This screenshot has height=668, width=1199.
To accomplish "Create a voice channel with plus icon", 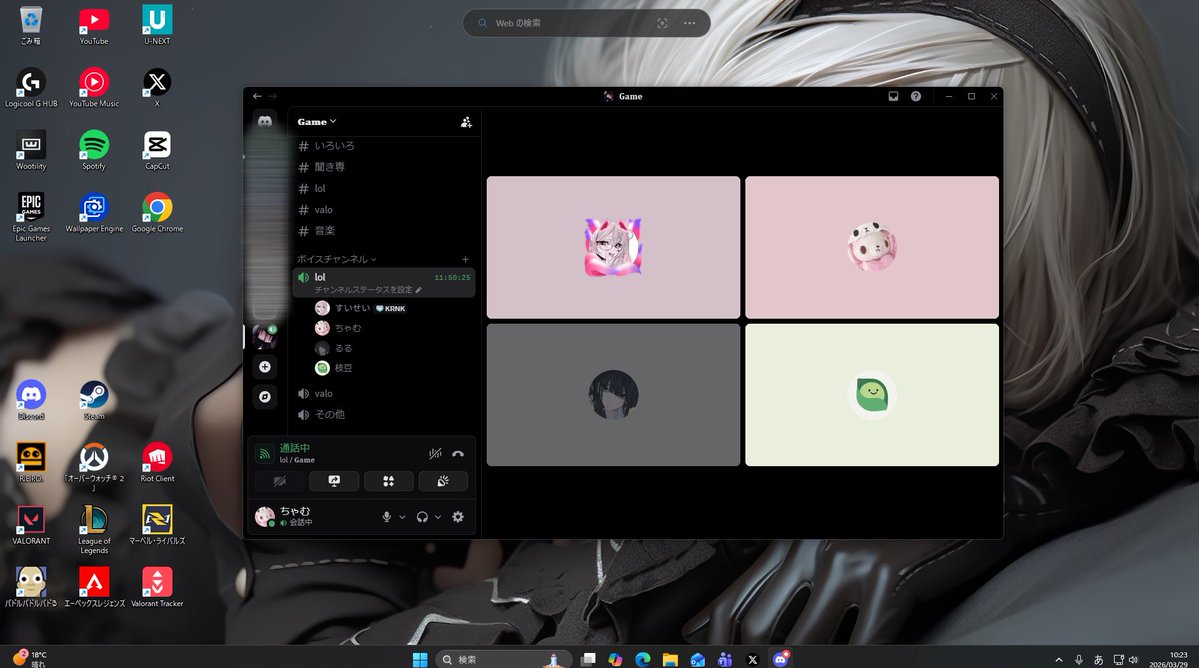I will coord(465,259).
